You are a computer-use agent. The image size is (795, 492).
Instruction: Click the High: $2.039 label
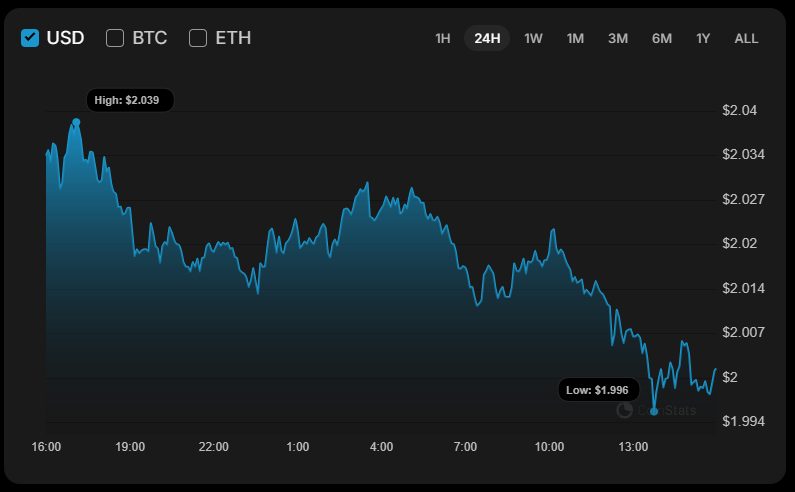[130, 100]
